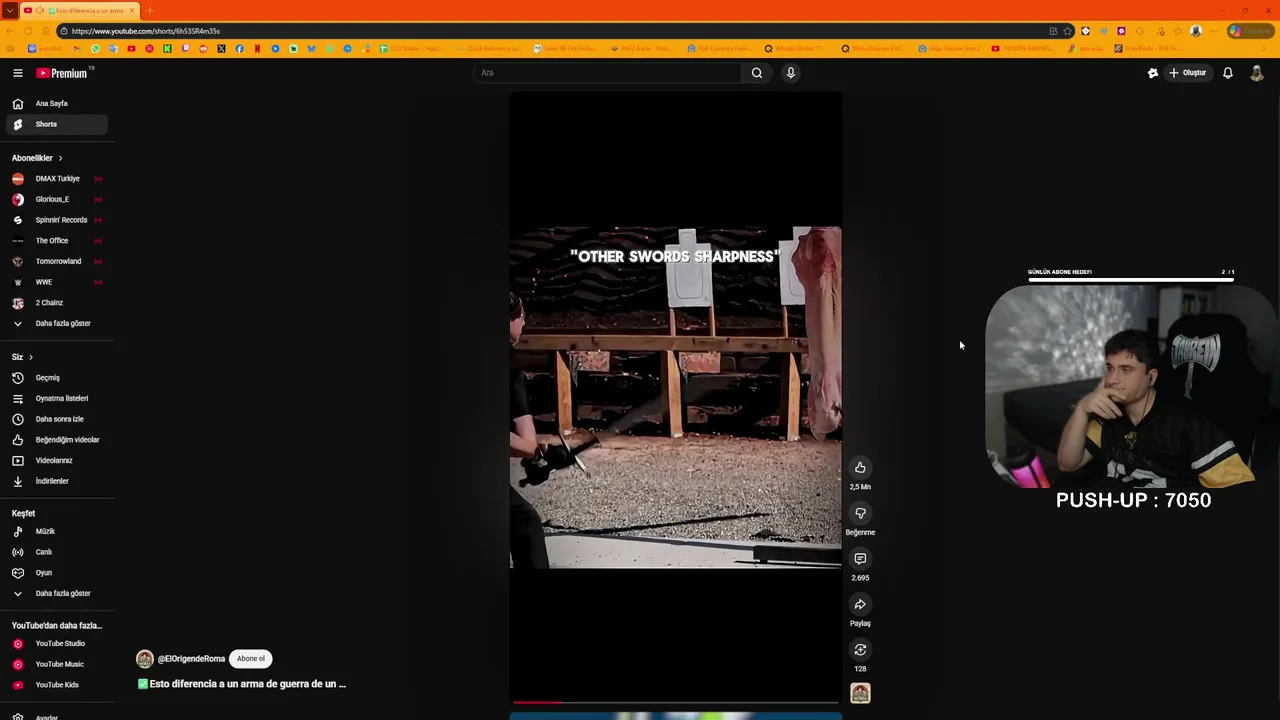
Task: Open the YouTube guide hamburger menu
Action: click(x=17, y=73)
